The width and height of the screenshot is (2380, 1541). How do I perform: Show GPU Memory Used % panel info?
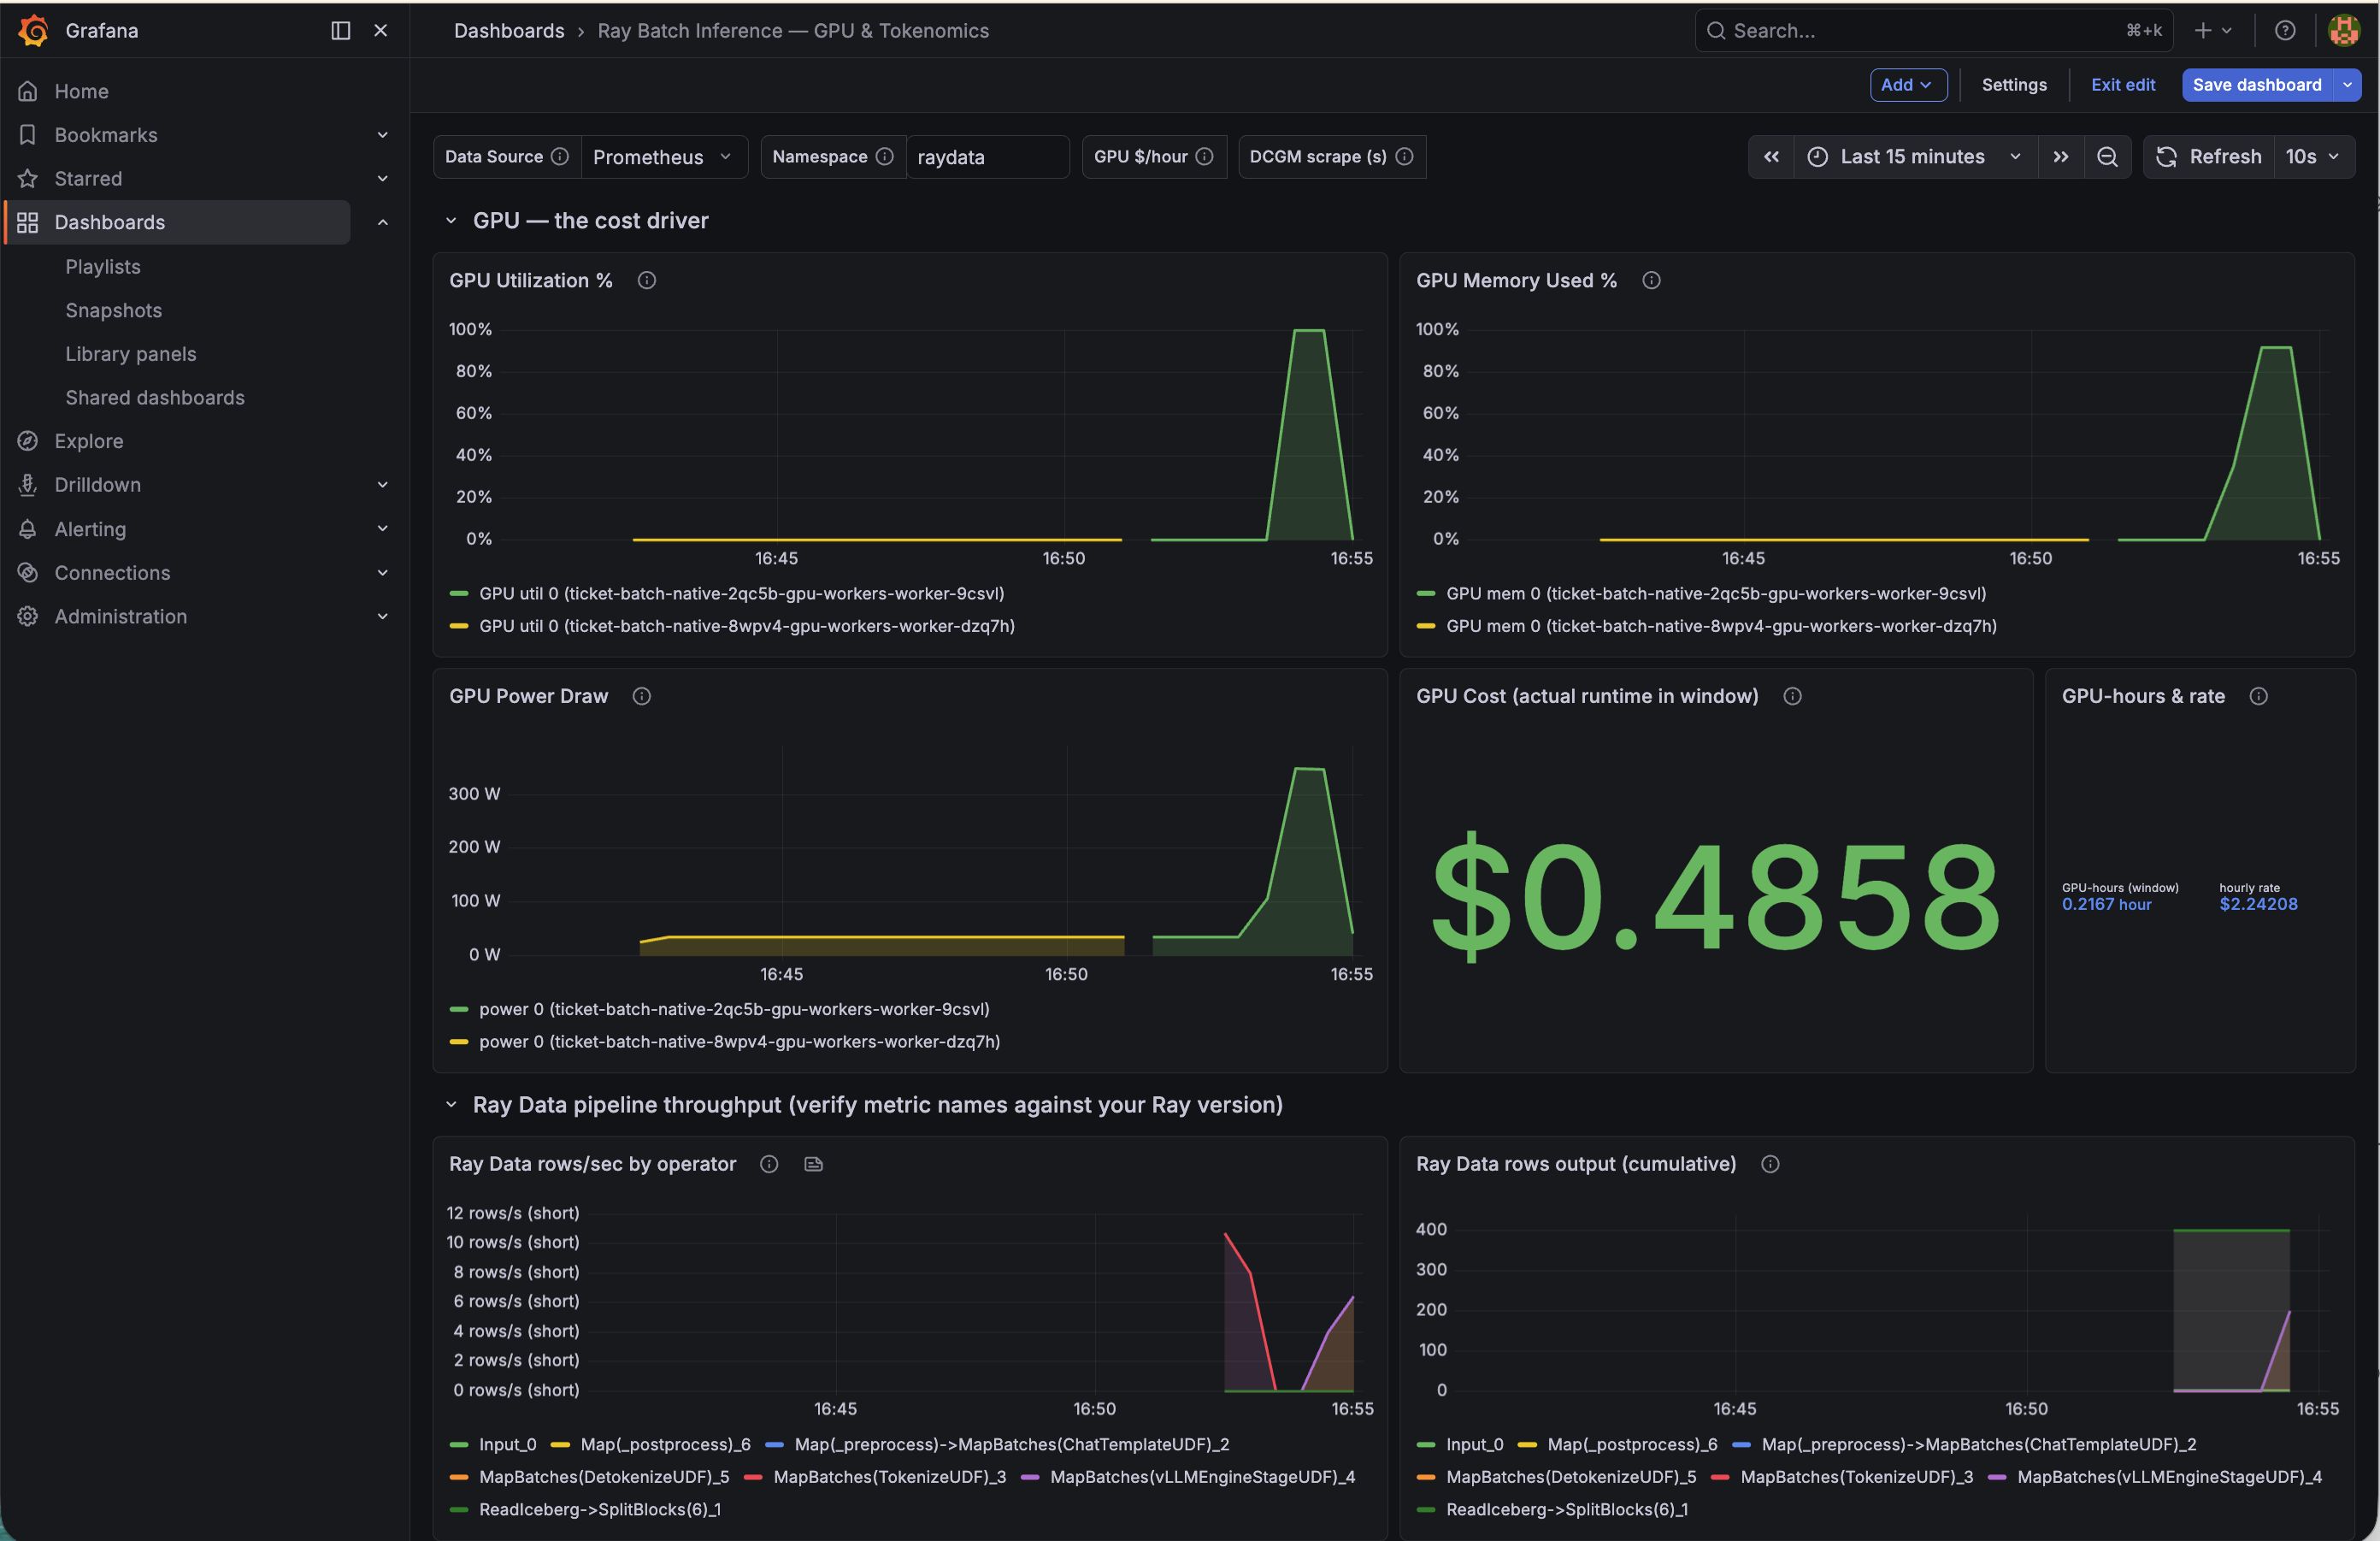[x=1651, y=281]
